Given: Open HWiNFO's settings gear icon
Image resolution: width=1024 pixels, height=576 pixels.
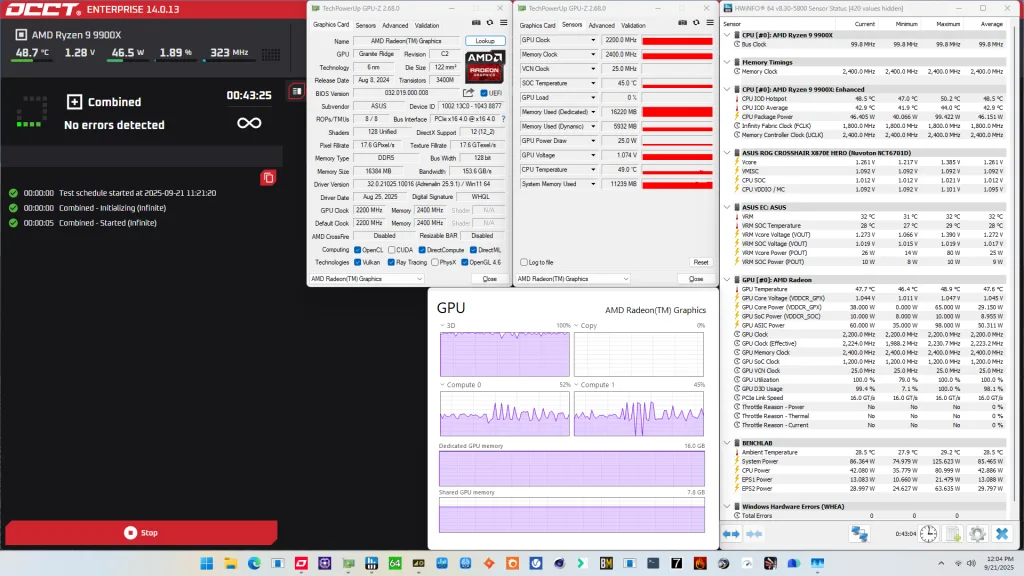Looking at the screenshot, I should pyautogui.click(x=978, y=534).
